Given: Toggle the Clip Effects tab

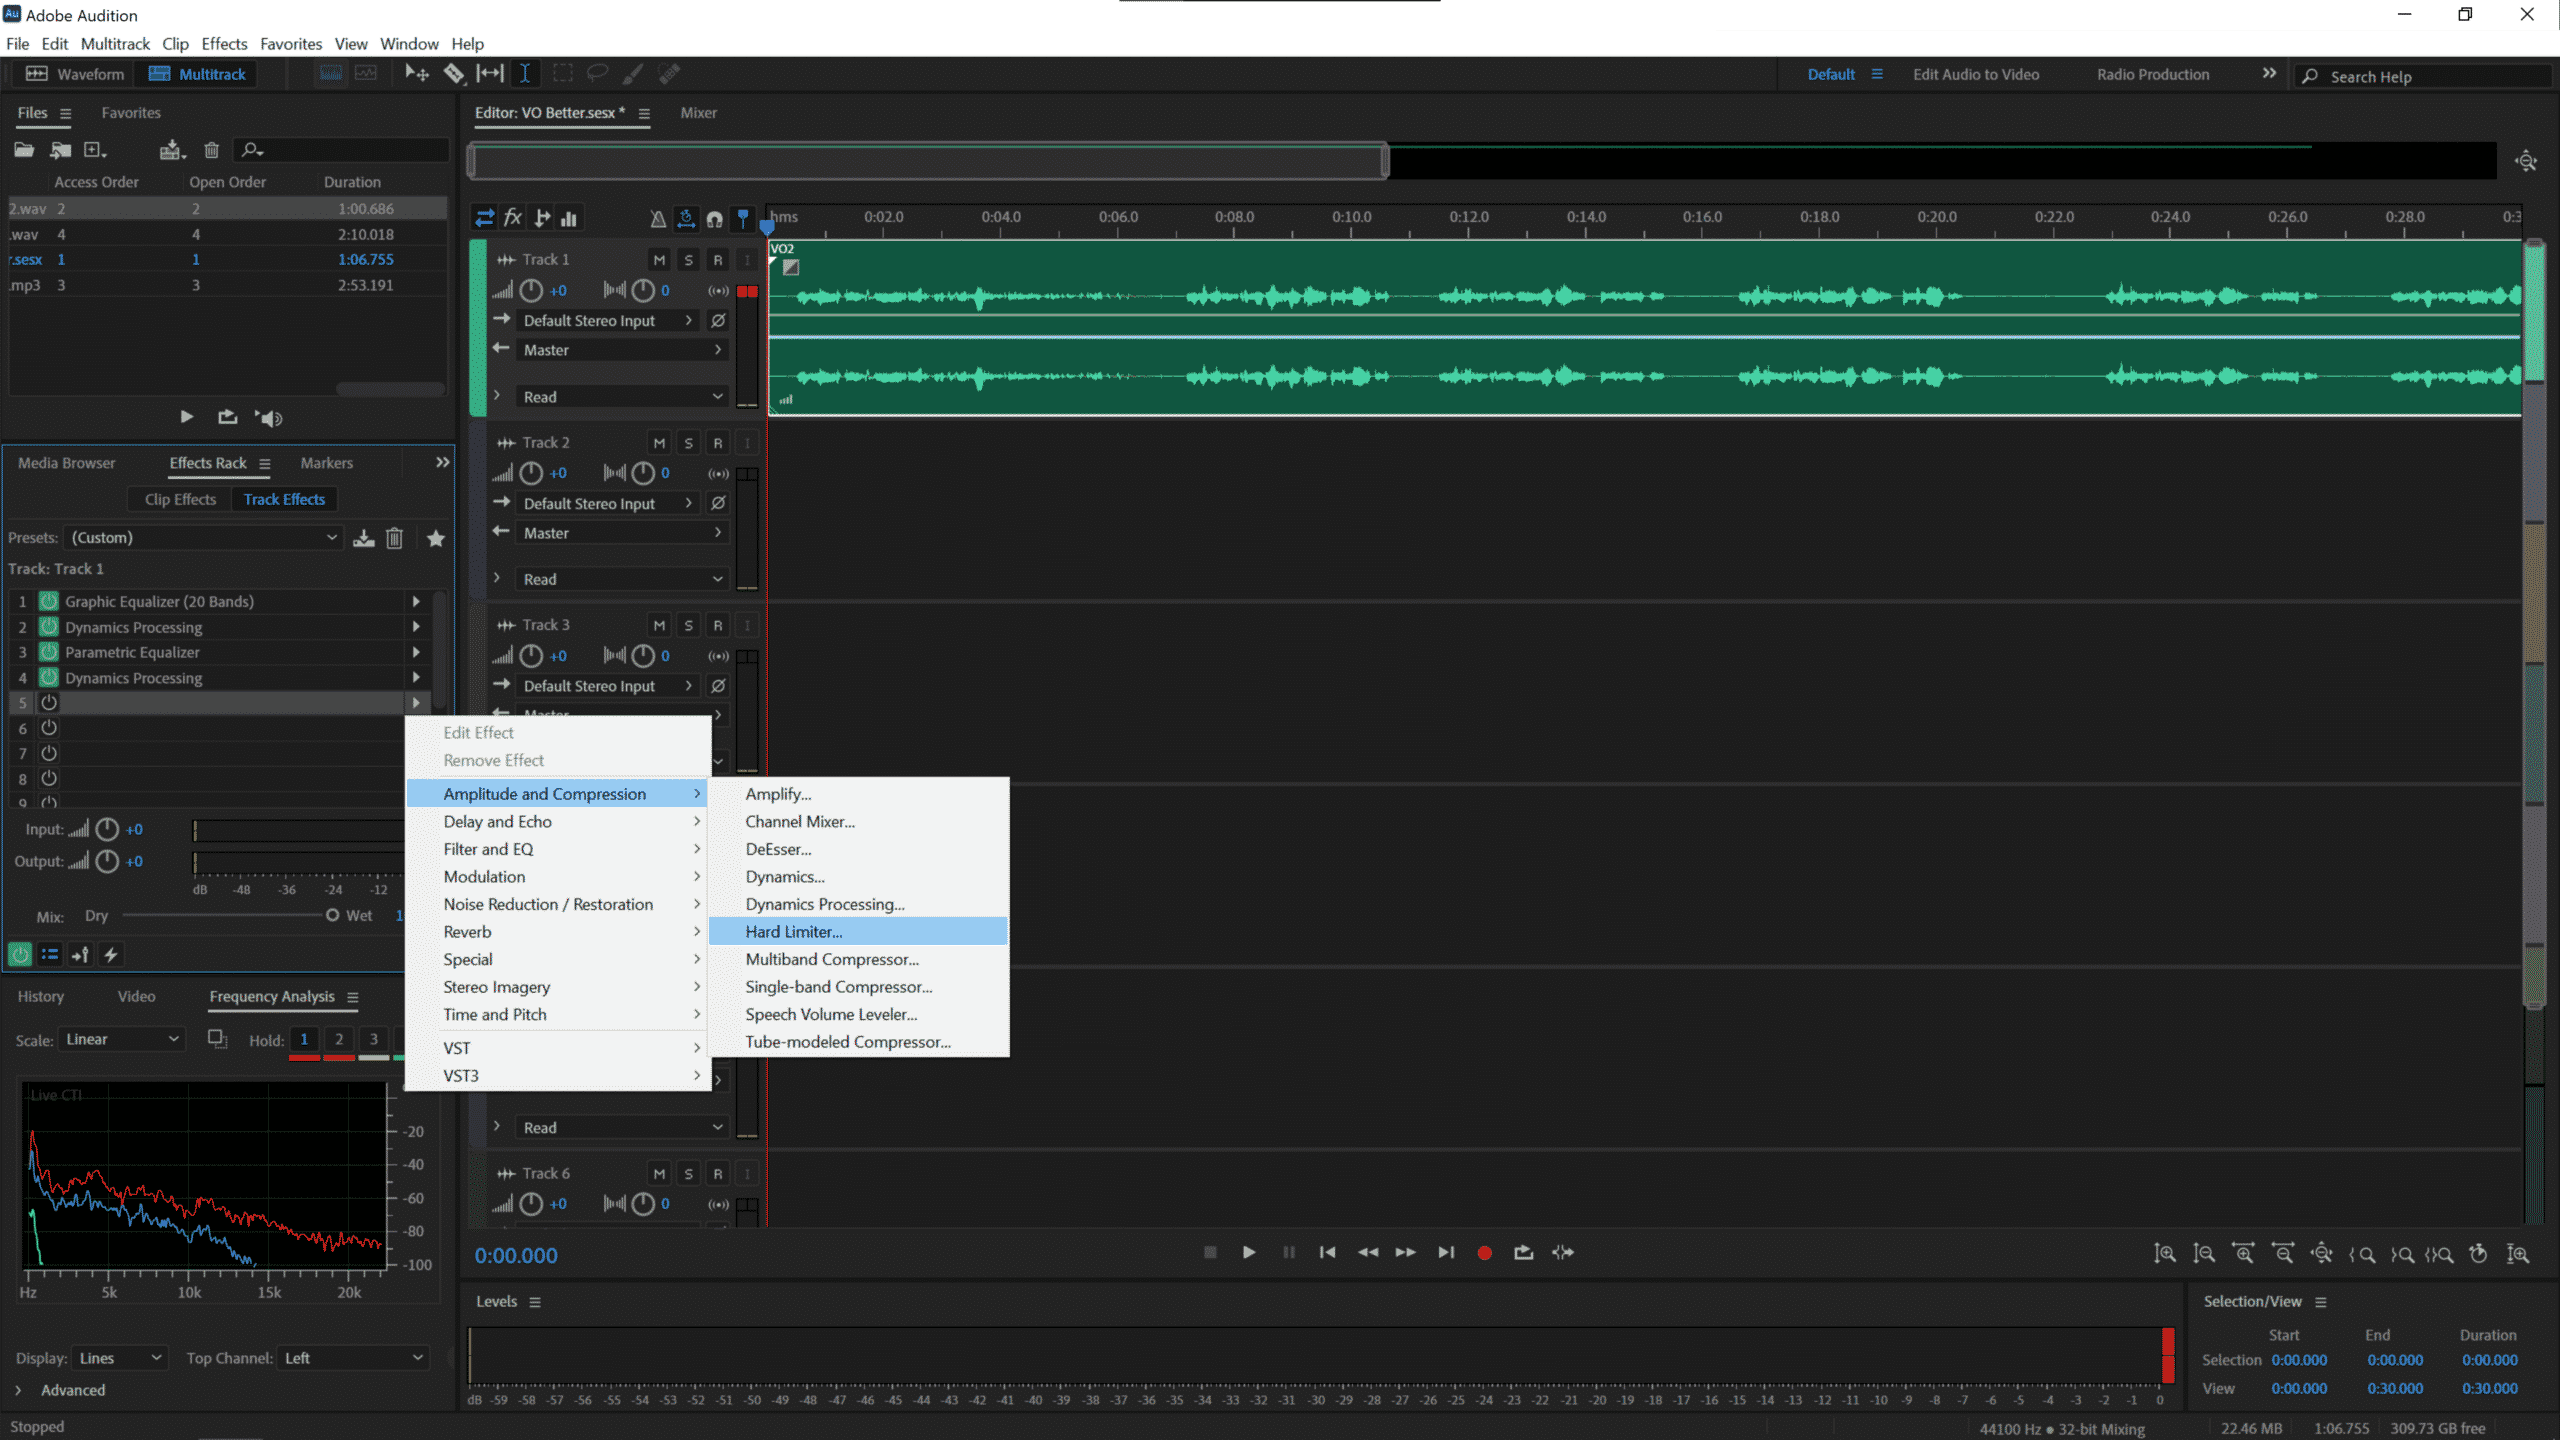Looking at the screenshot, I should [x=179, y=499].
